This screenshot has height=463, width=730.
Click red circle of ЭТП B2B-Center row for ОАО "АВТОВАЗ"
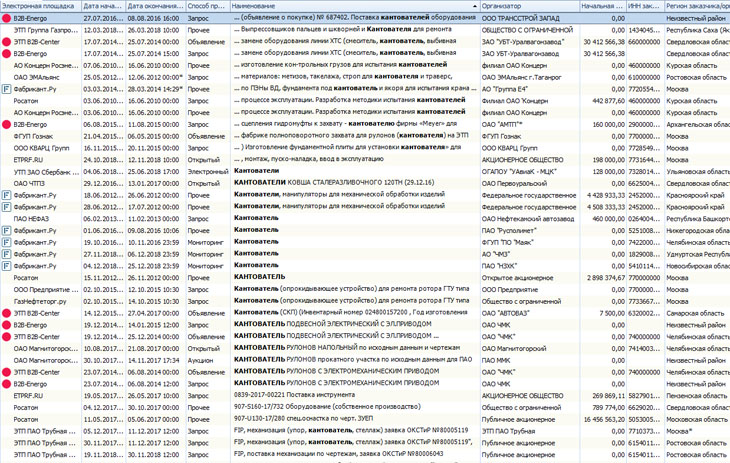point(6,313)
